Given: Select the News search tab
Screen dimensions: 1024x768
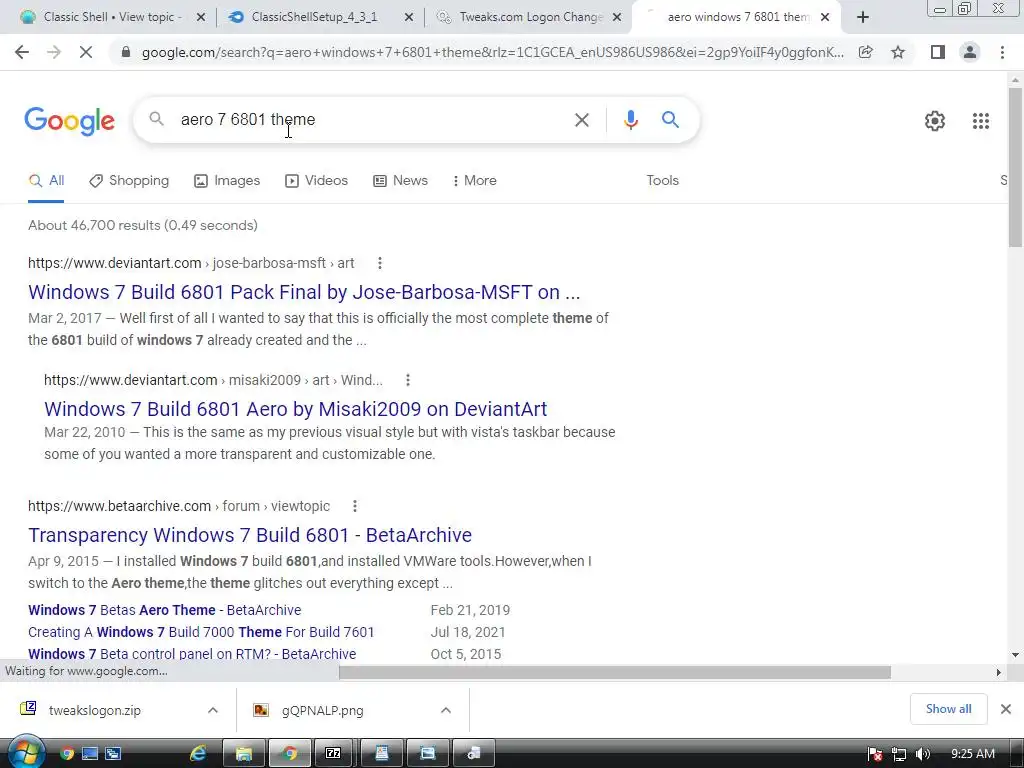Looking at the screenshot, I should (x=400, y=181).
